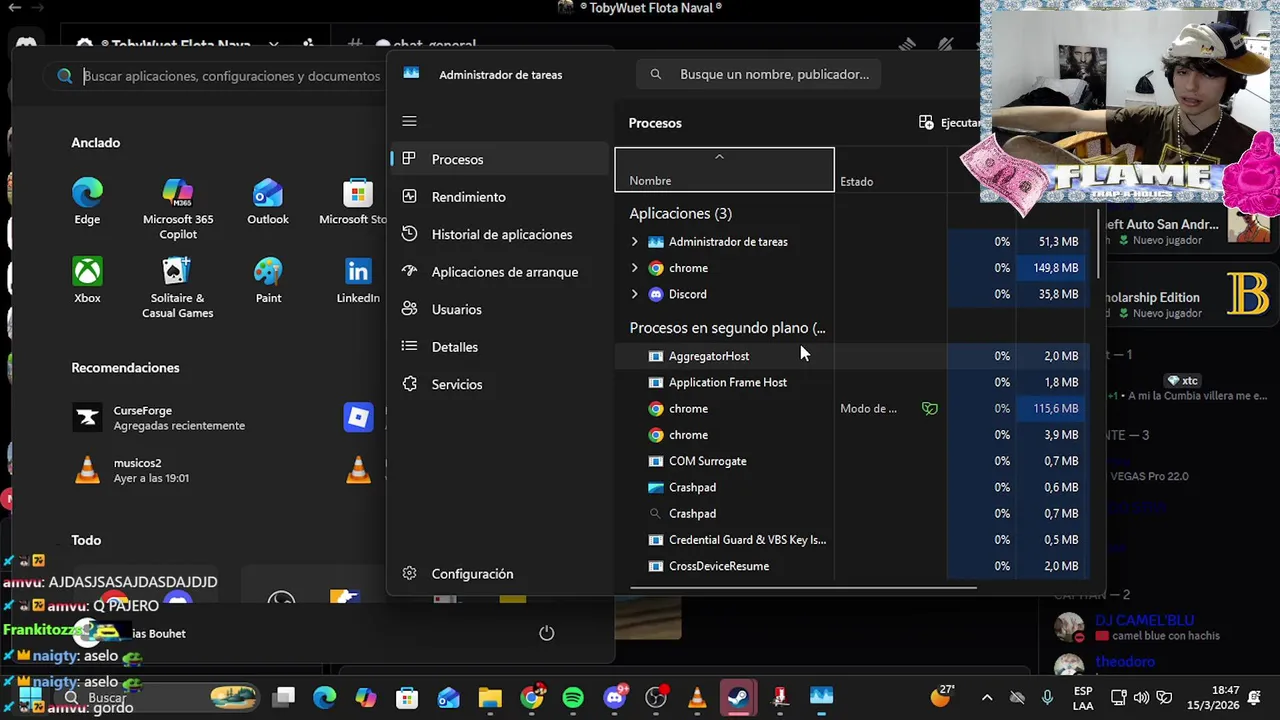The height and width of the screenshot is (720, 1280).
Task: Select the CrossDeviceResume process
Action: pos(852,566)
